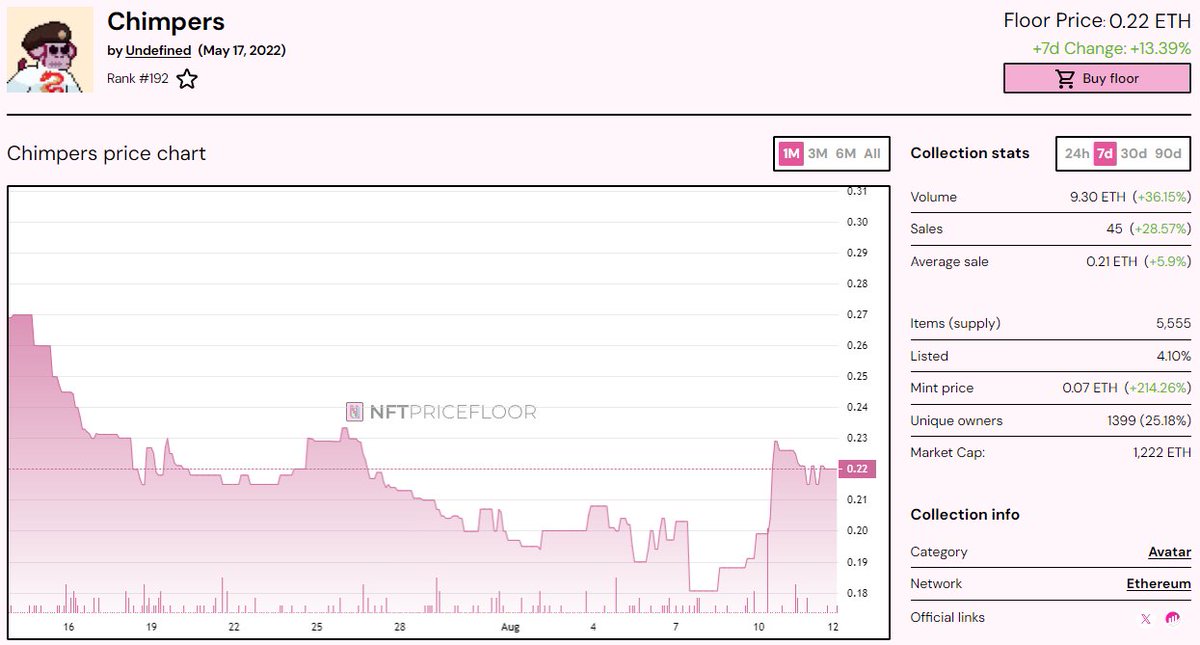
Task: Click the Collection stats heading
Action: pyautogui.click(x=970, y=153)
